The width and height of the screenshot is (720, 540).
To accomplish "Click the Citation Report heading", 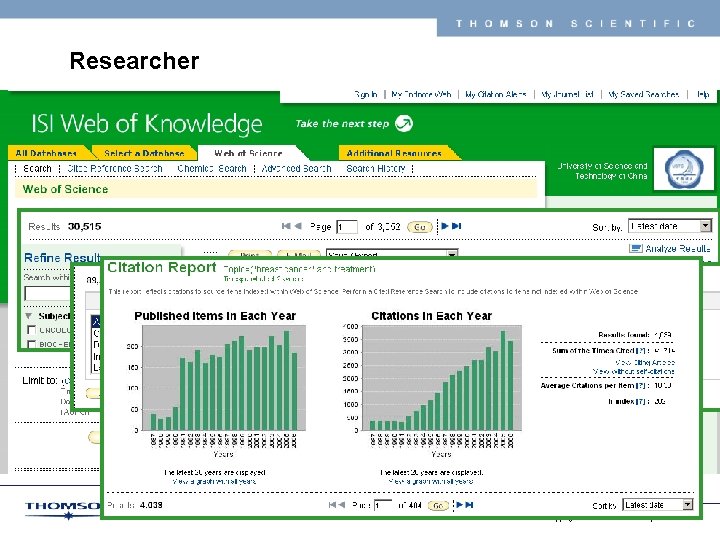I will [162, 267].
